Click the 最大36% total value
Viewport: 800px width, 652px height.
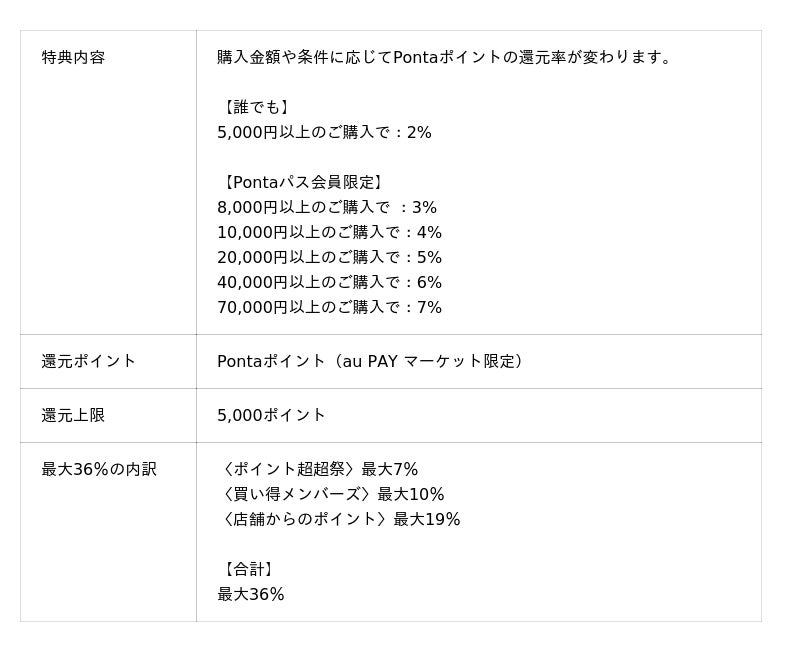[251, 594]
